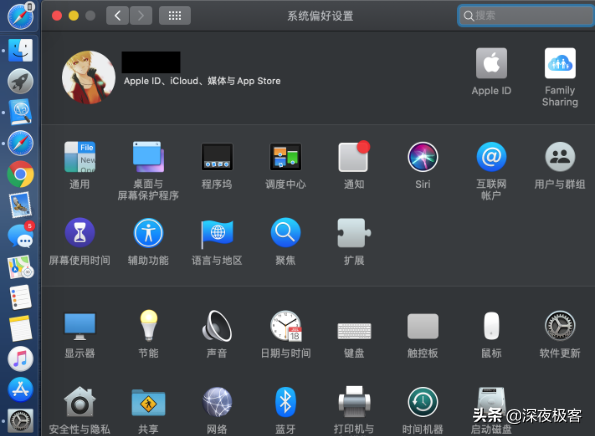
Task: Open the Apple ID pane
Action: (x=491, y=63)
